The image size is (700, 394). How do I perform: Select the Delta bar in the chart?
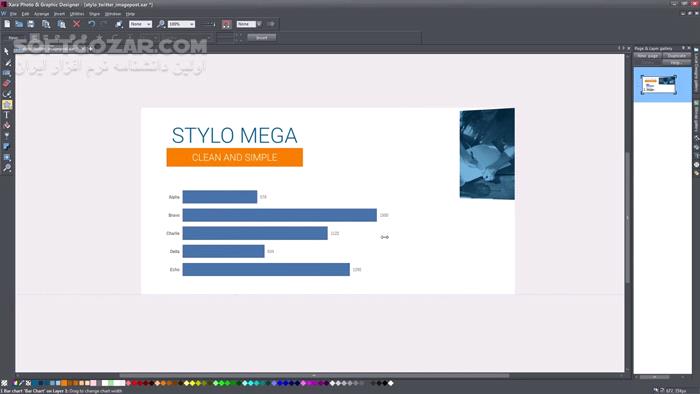223,251
